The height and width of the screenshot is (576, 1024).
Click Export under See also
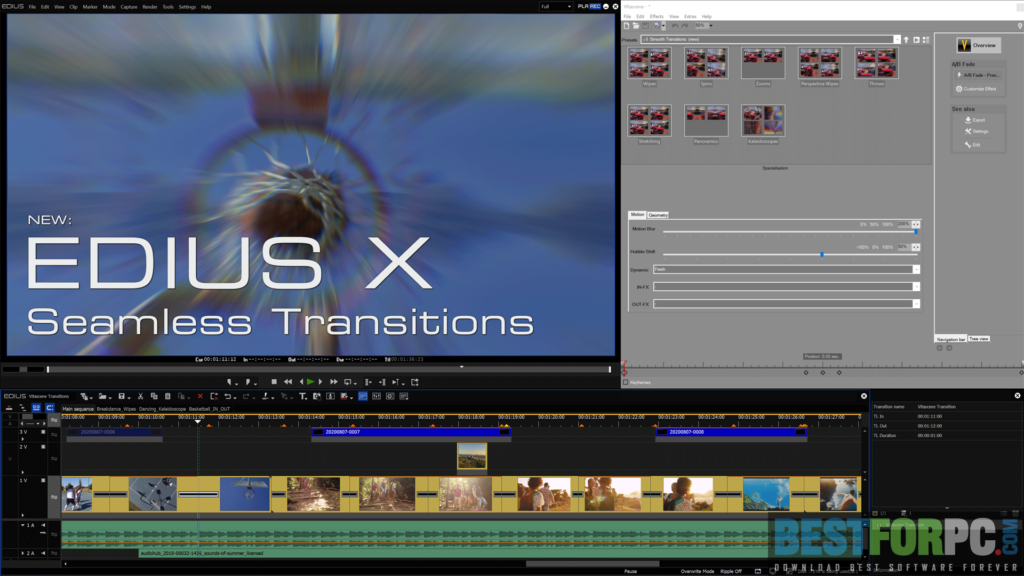point(975,120)
